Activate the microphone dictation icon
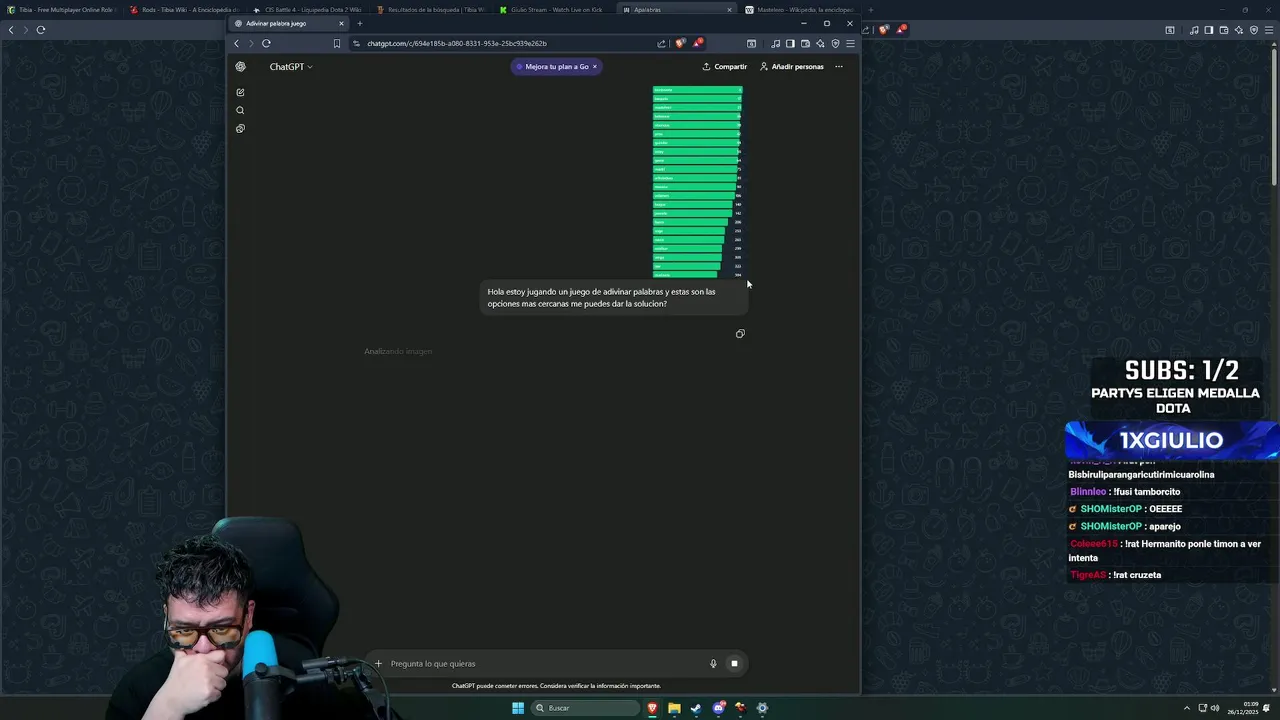Image resolution: width=1280 pixels, height=720 pixels. (713, 664)
